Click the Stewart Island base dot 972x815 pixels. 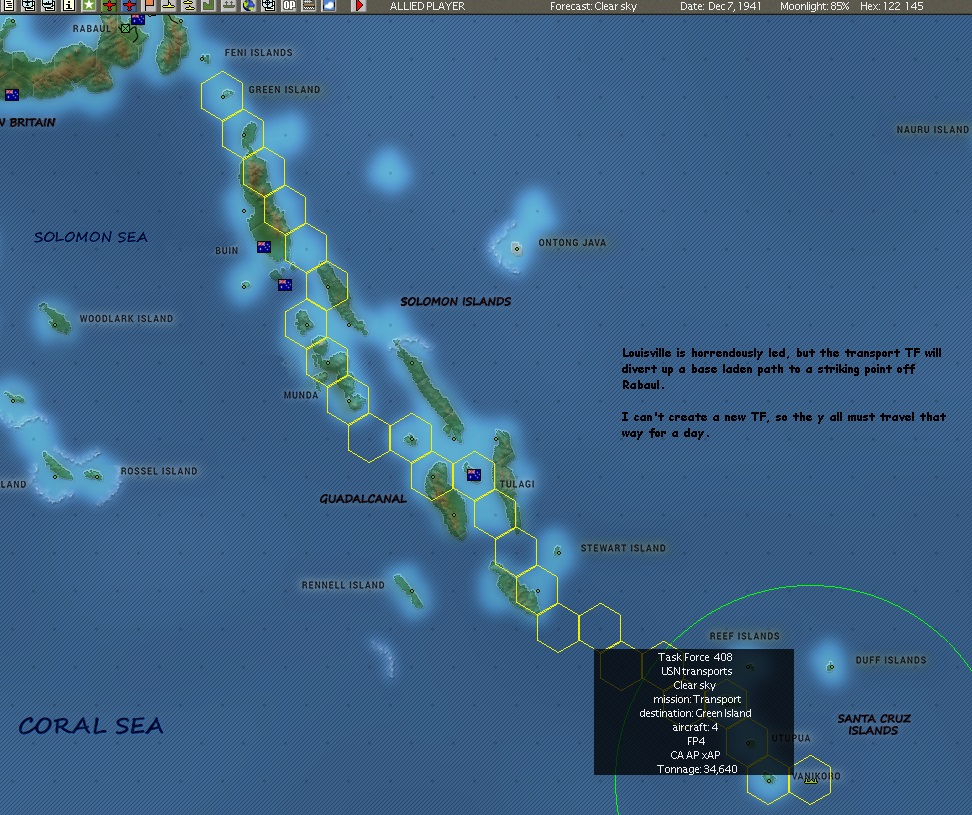pyautogui.click(x=557, y=551)
